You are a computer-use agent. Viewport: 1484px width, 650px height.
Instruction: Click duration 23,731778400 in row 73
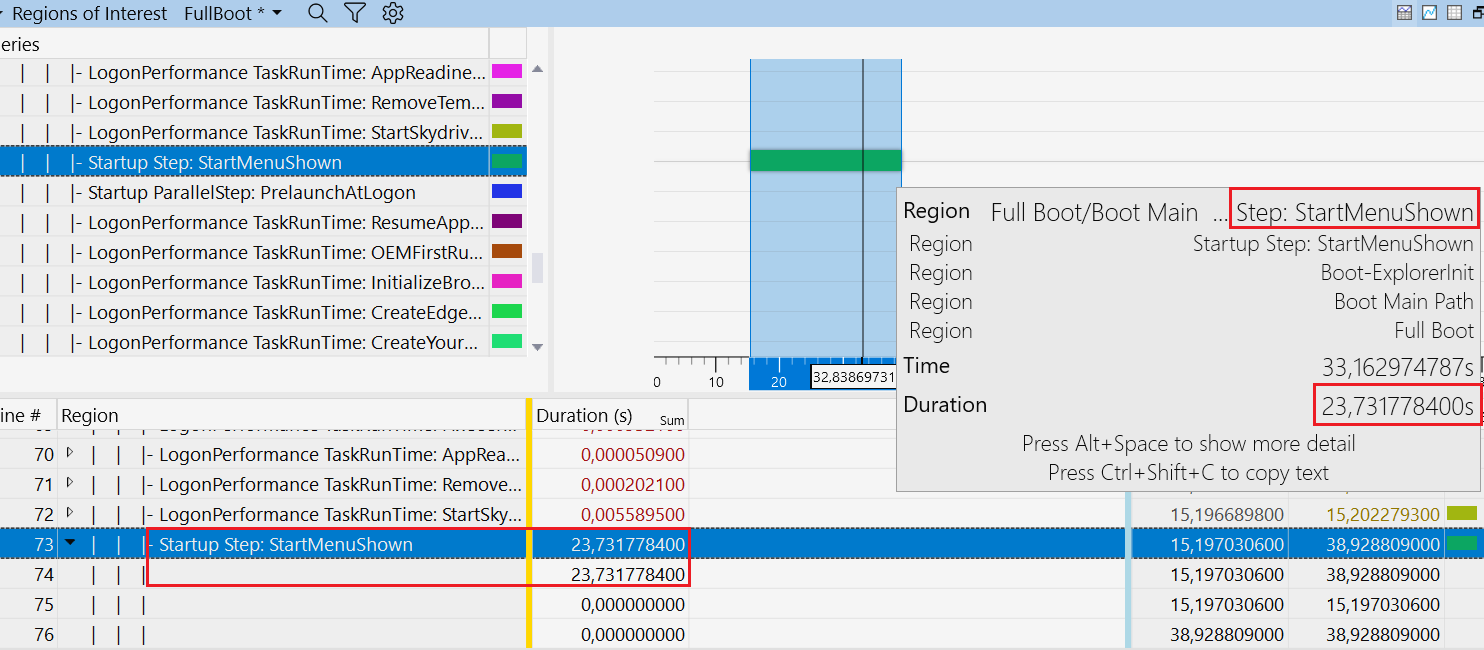[x=629, y=545]
